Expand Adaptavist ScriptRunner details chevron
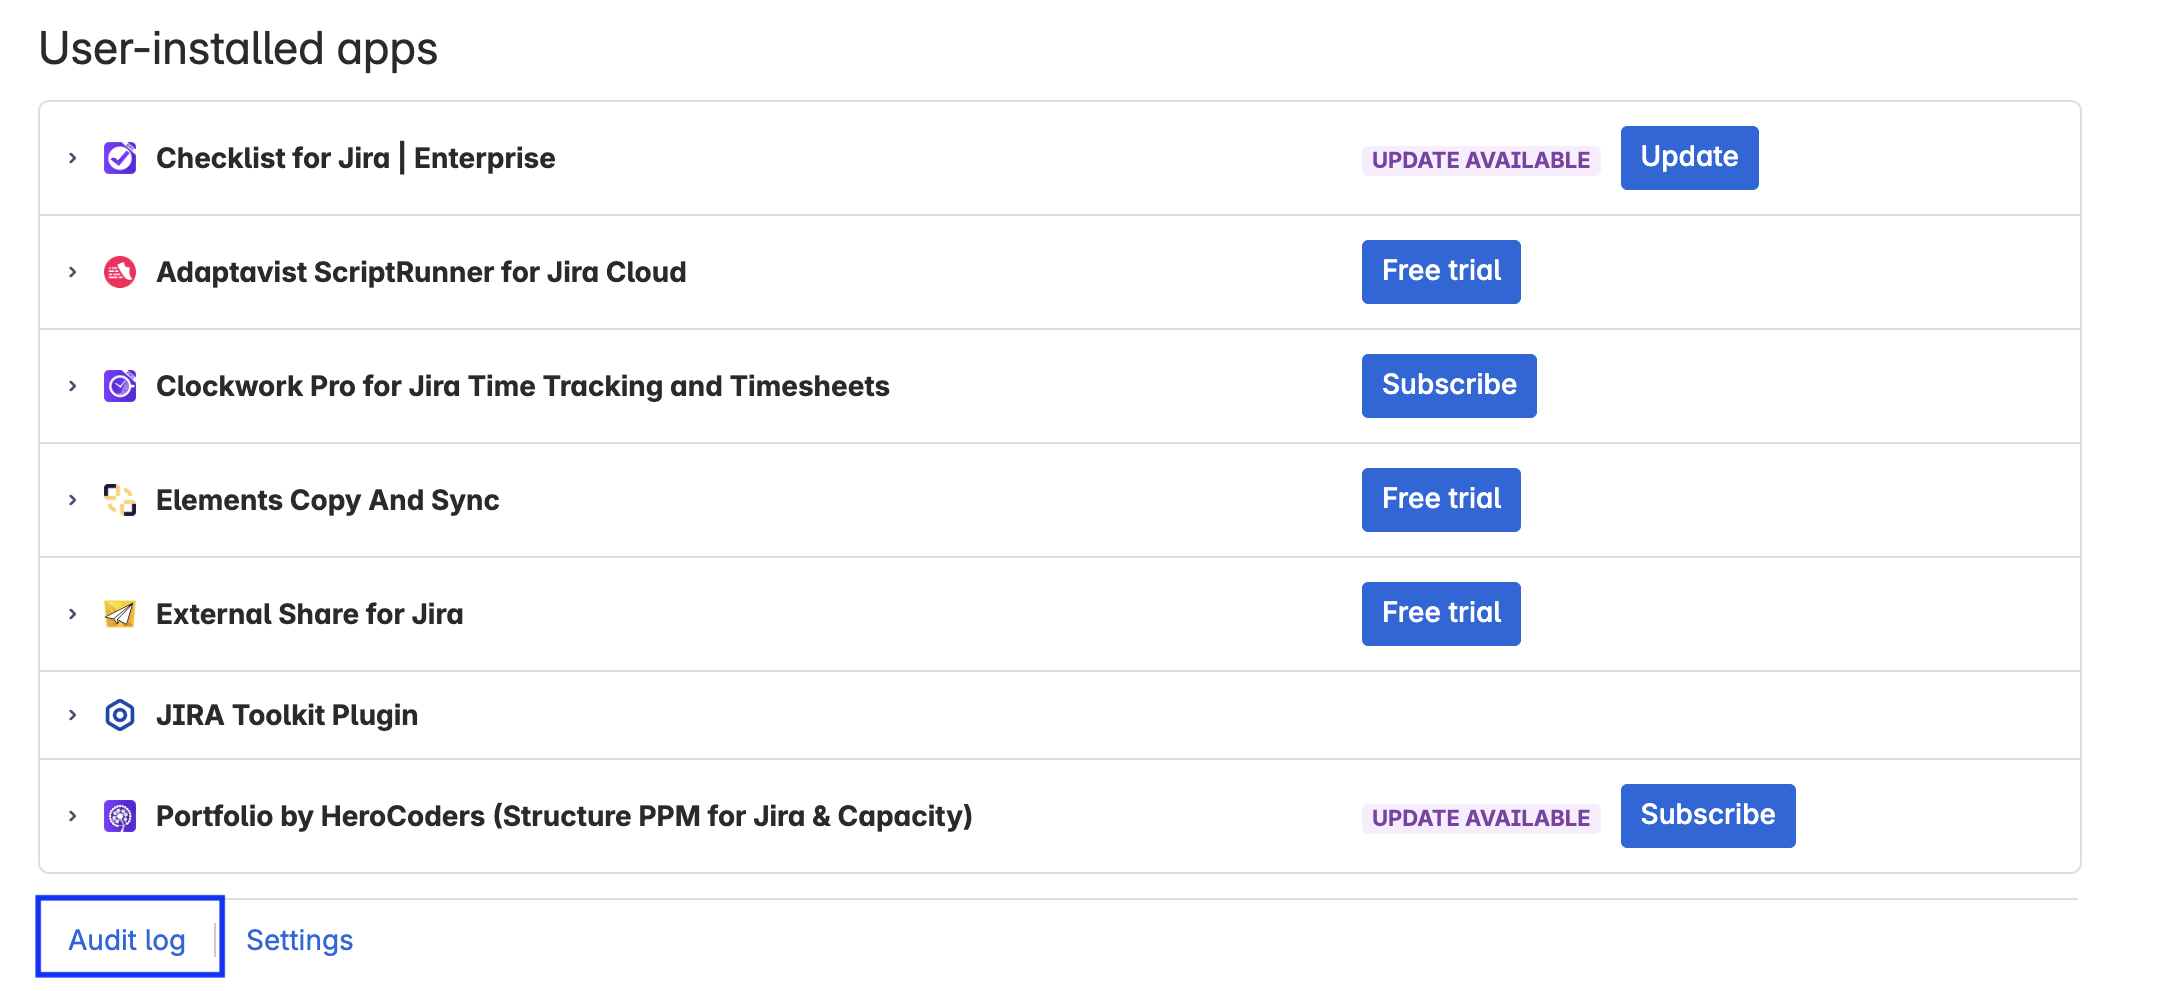The width and height of the screenshot is (2173, 991). click(x=73, y=272)
